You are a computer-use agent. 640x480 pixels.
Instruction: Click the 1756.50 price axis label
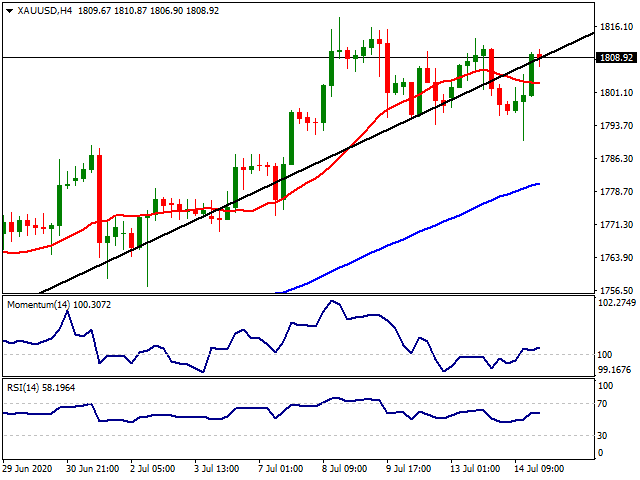[x=616, y=291]
